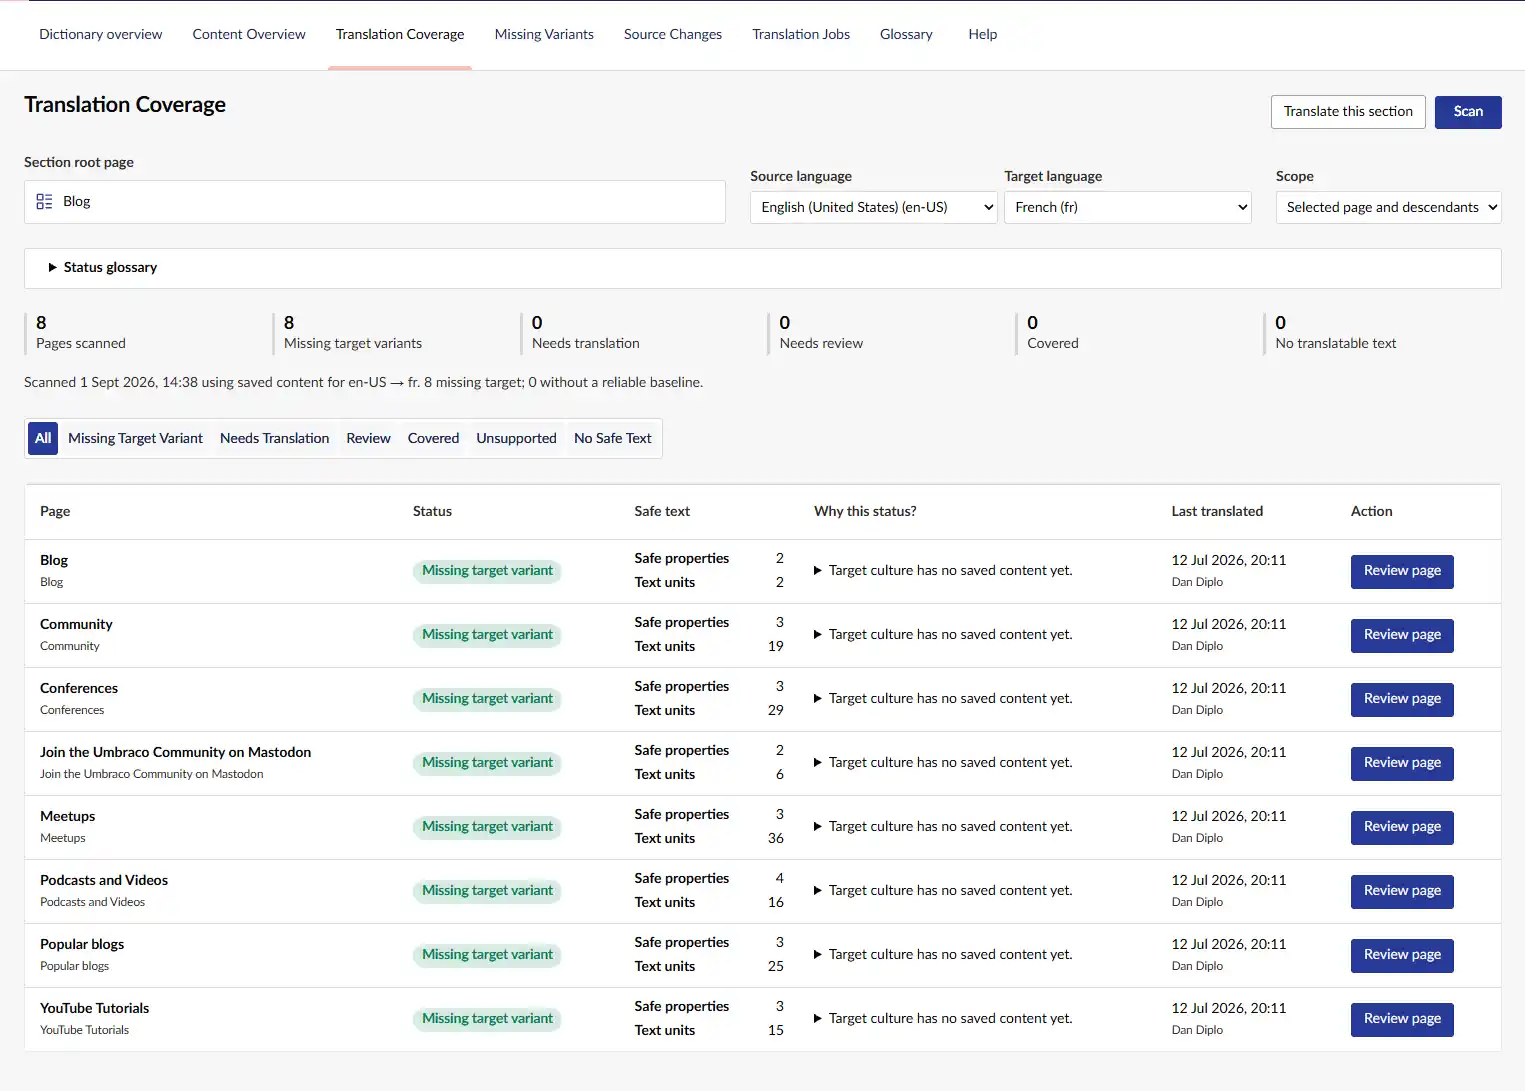Click the No translatable text count

click(1281, 323)
